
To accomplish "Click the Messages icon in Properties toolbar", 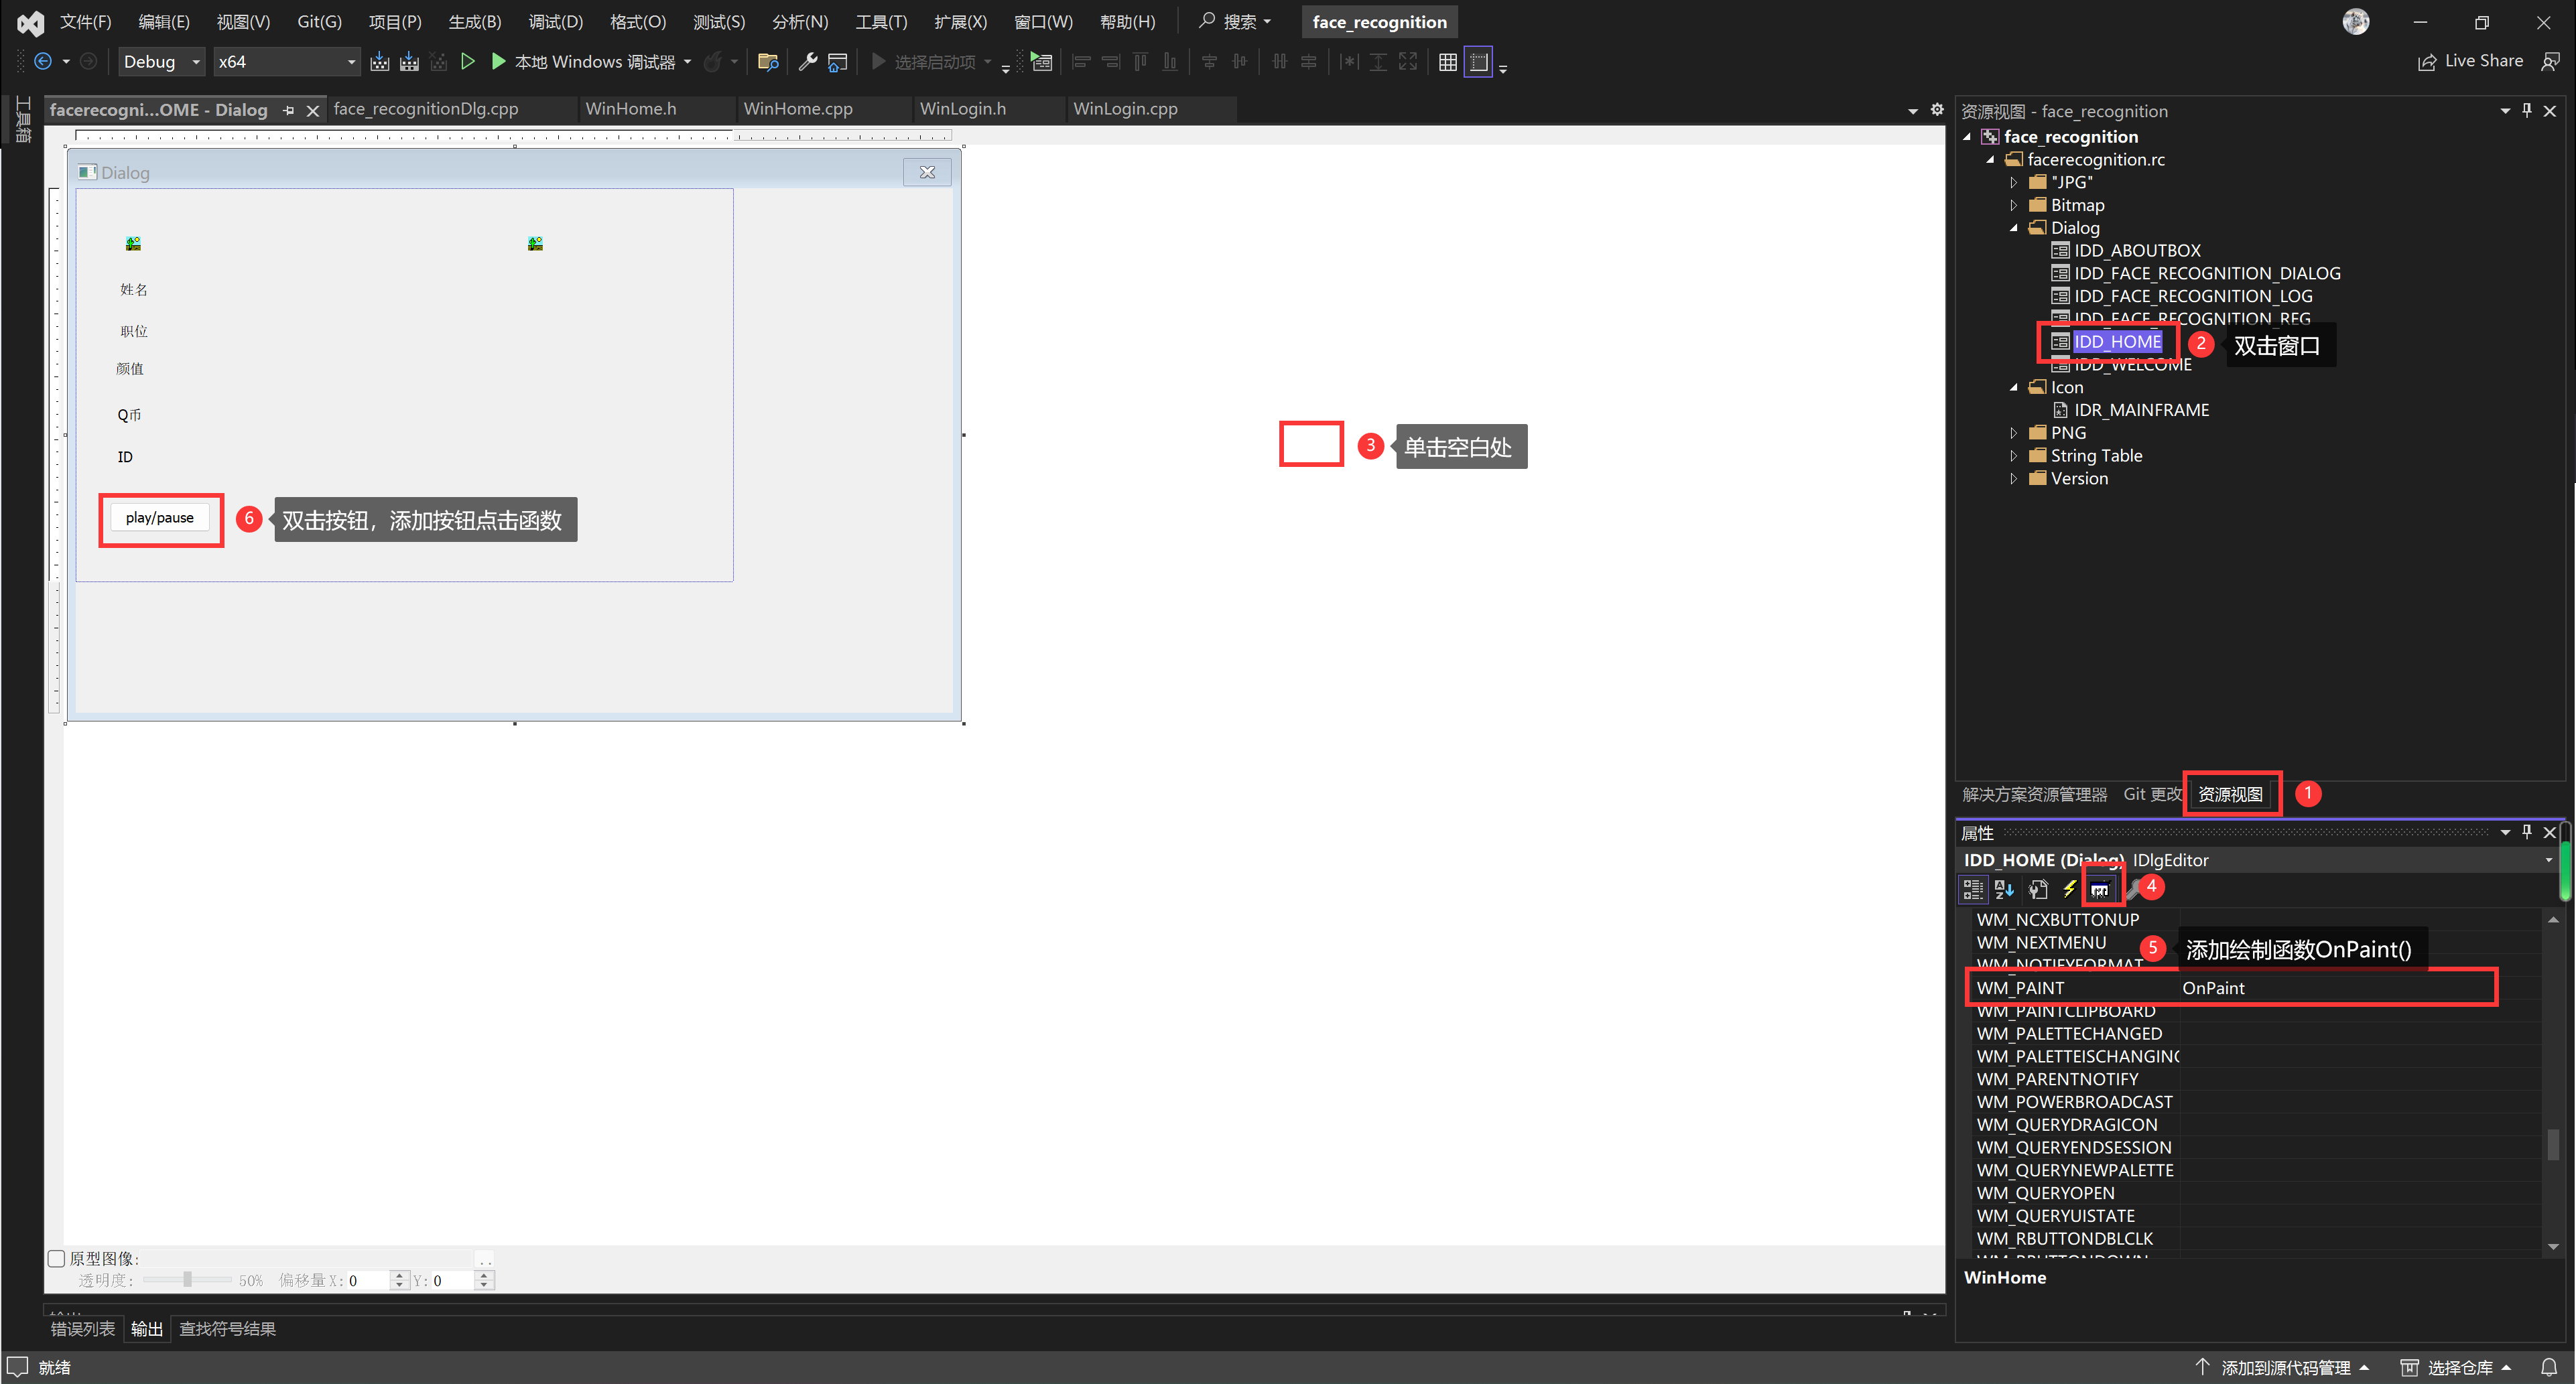I will click(2099, 889).
